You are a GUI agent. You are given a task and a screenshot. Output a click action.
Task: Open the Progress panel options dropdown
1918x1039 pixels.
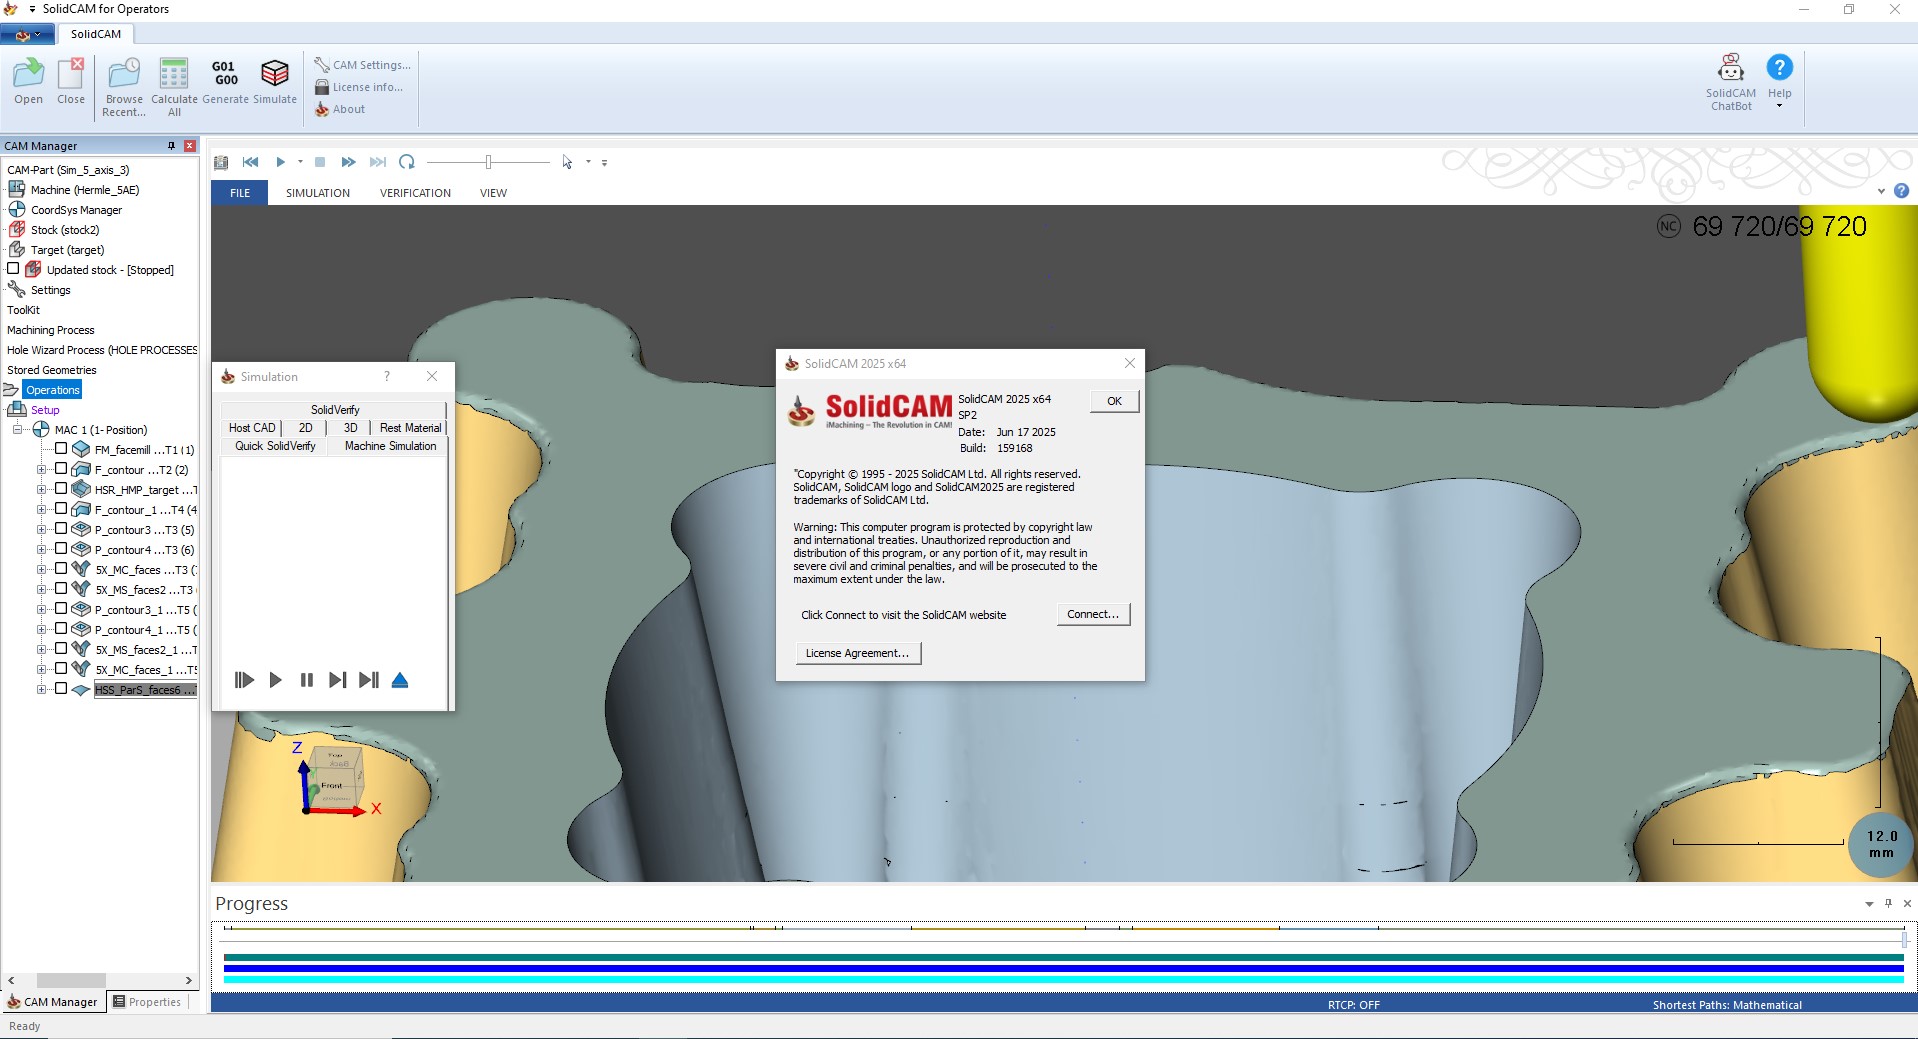(x=1869, y=904)
